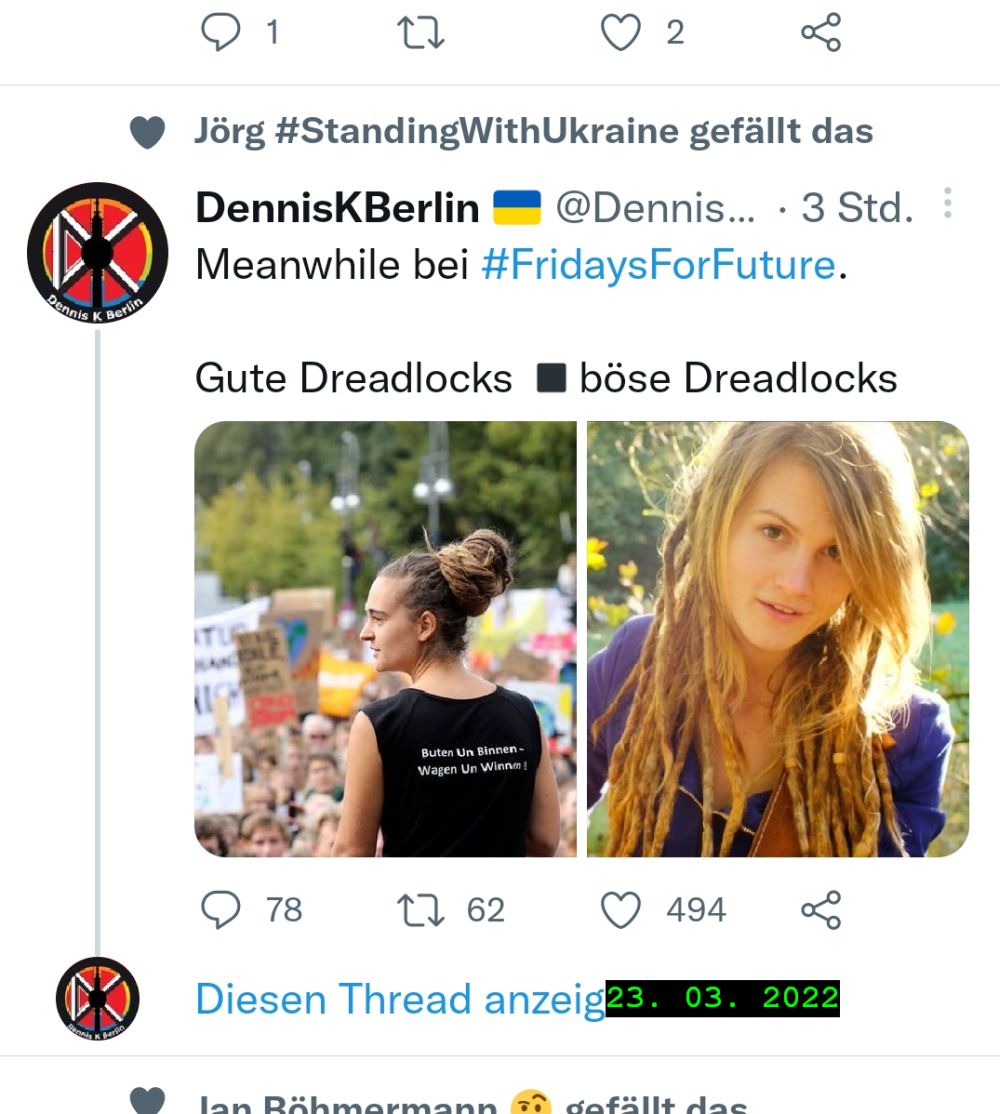Like the top tweet with 2 likes
Viewport: 1000px width, 1114px height.
pyautogui.click(x=621, y=33)
